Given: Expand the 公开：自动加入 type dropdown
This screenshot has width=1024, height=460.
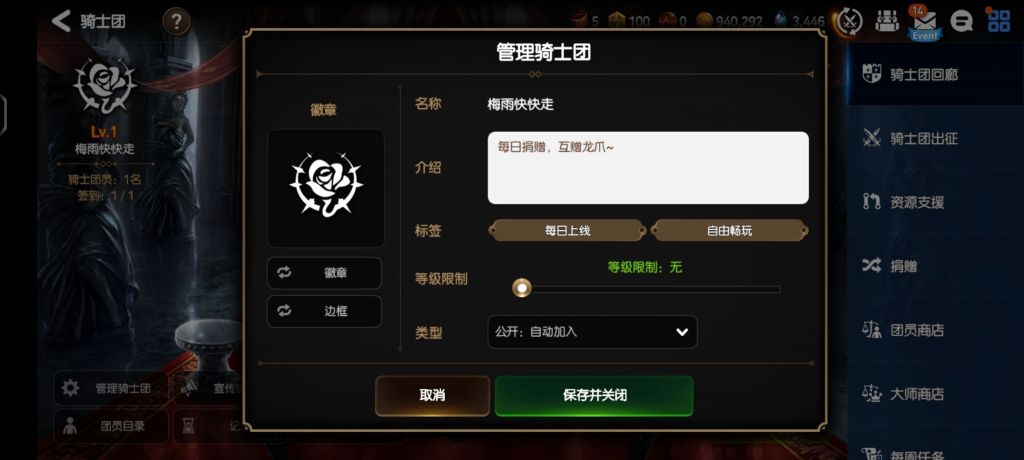Looking at the screenshot, I should pos(592,332).
